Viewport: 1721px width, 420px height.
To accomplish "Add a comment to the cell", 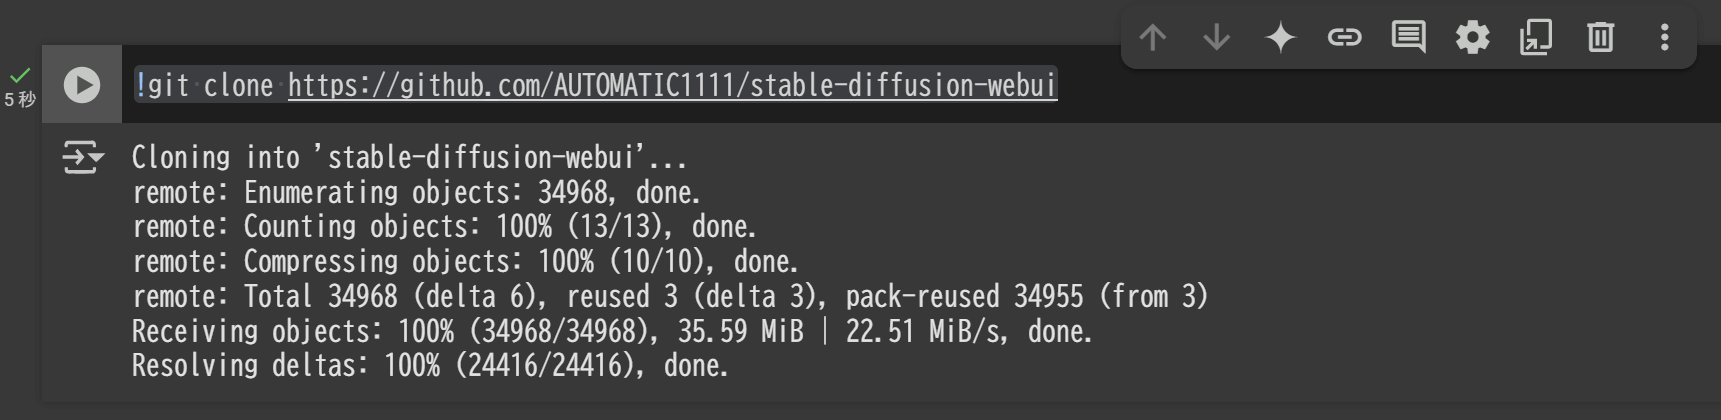I will 1409,38.
